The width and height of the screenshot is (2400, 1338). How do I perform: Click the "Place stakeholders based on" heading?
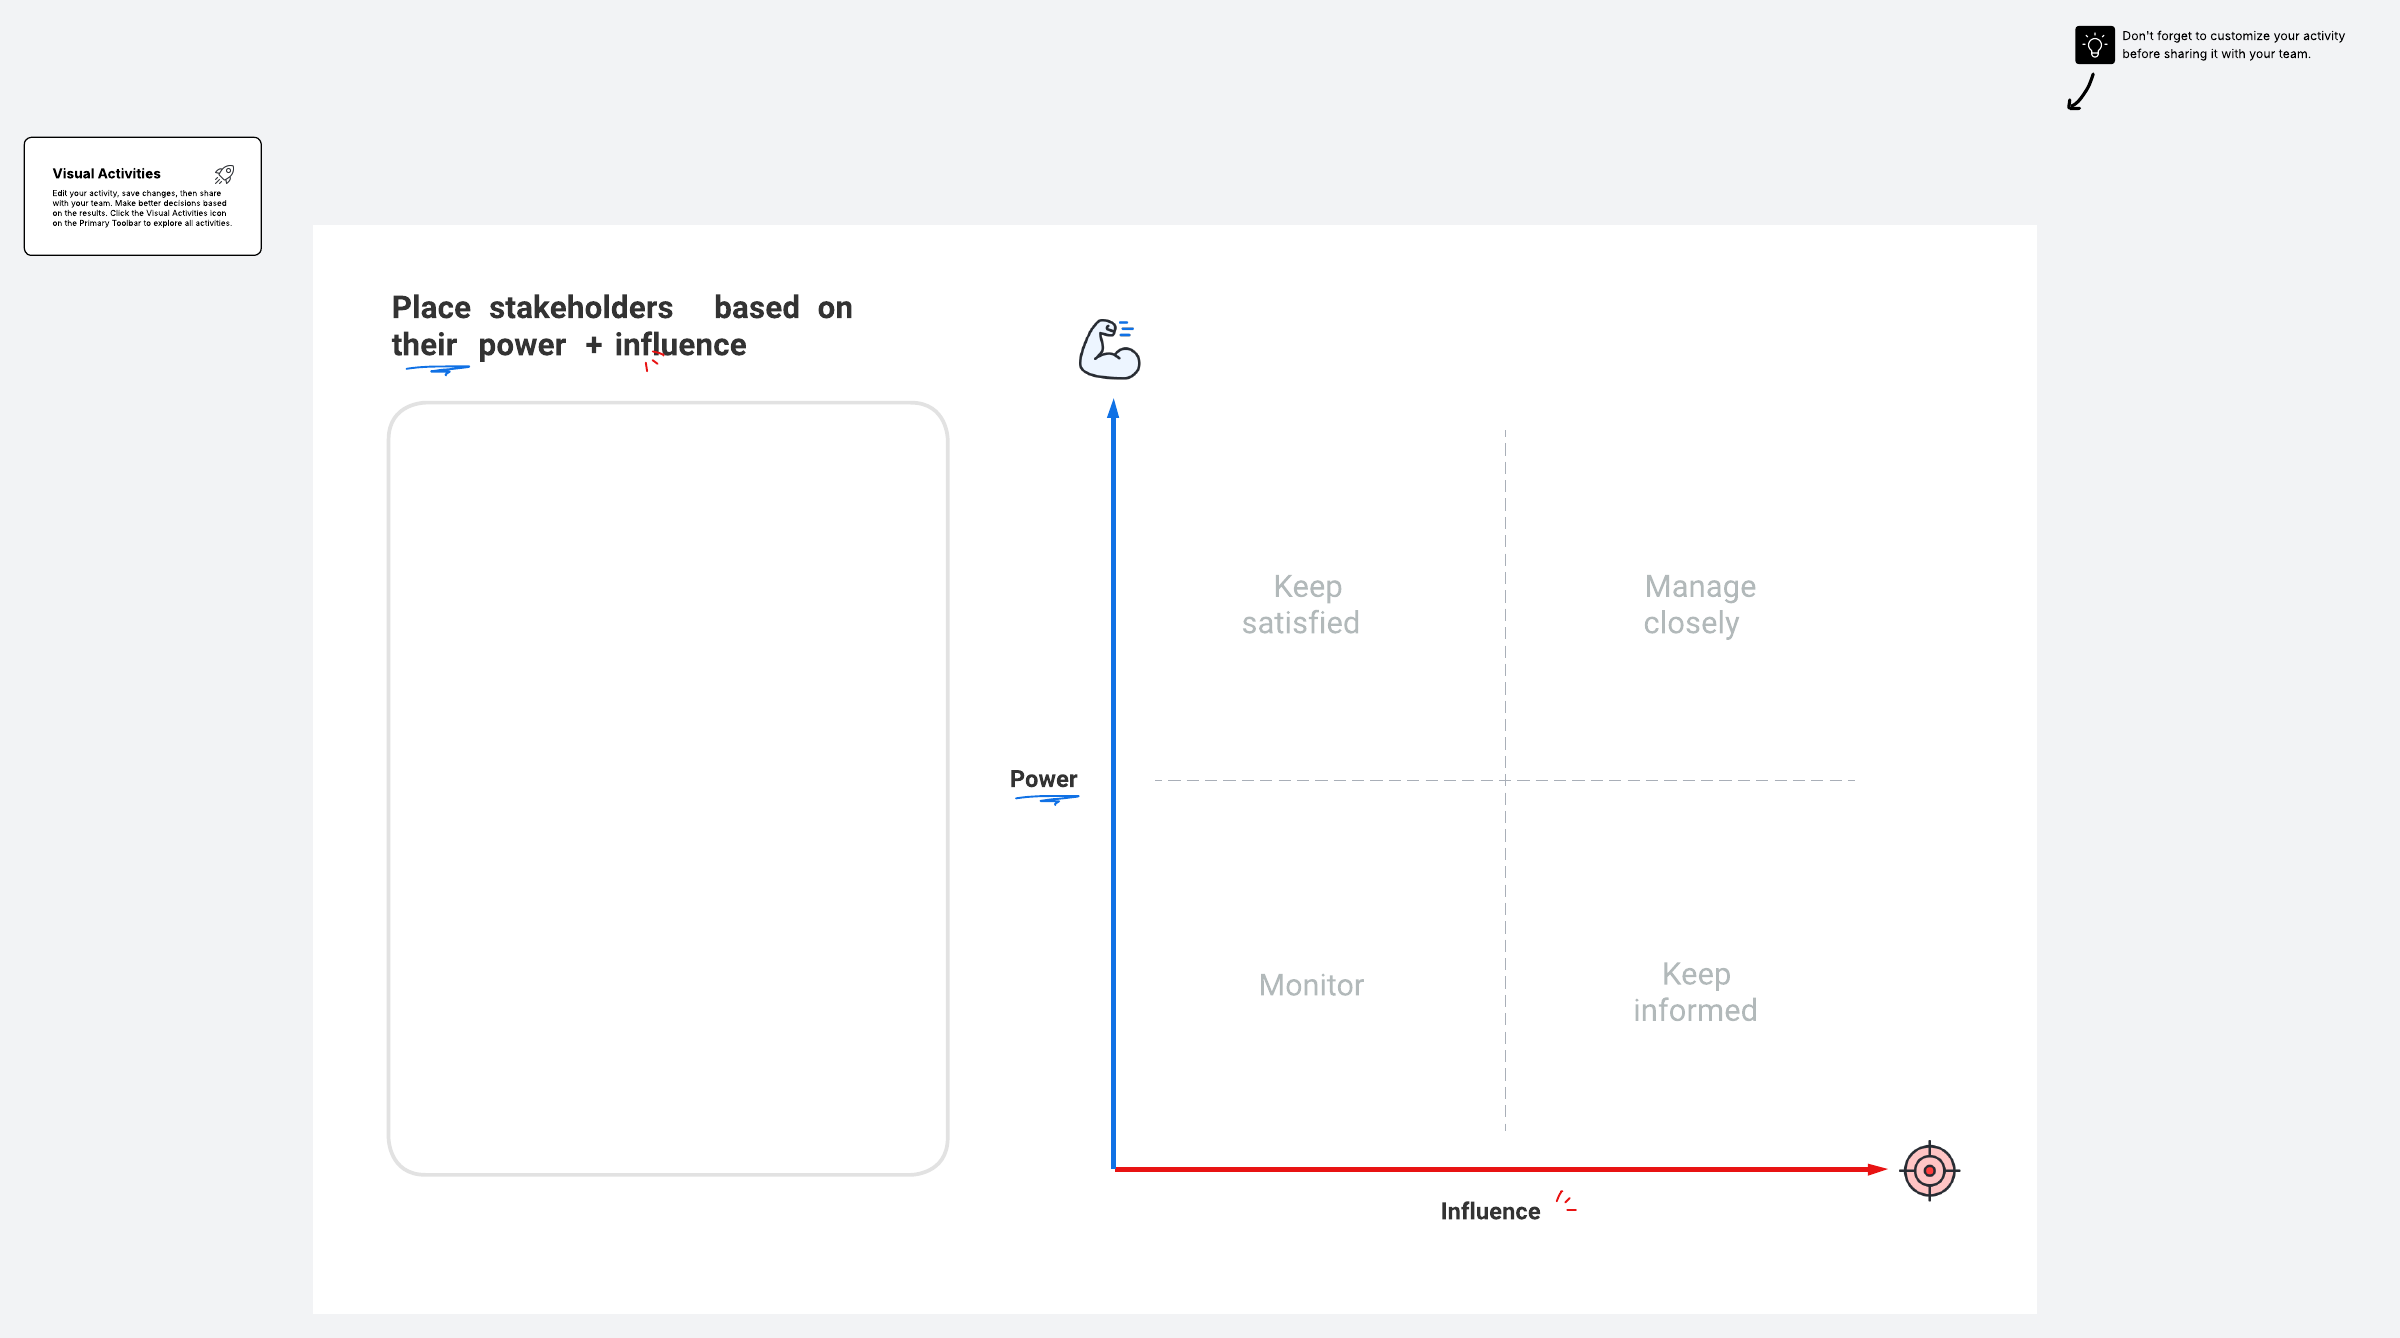tap(621, 308)
